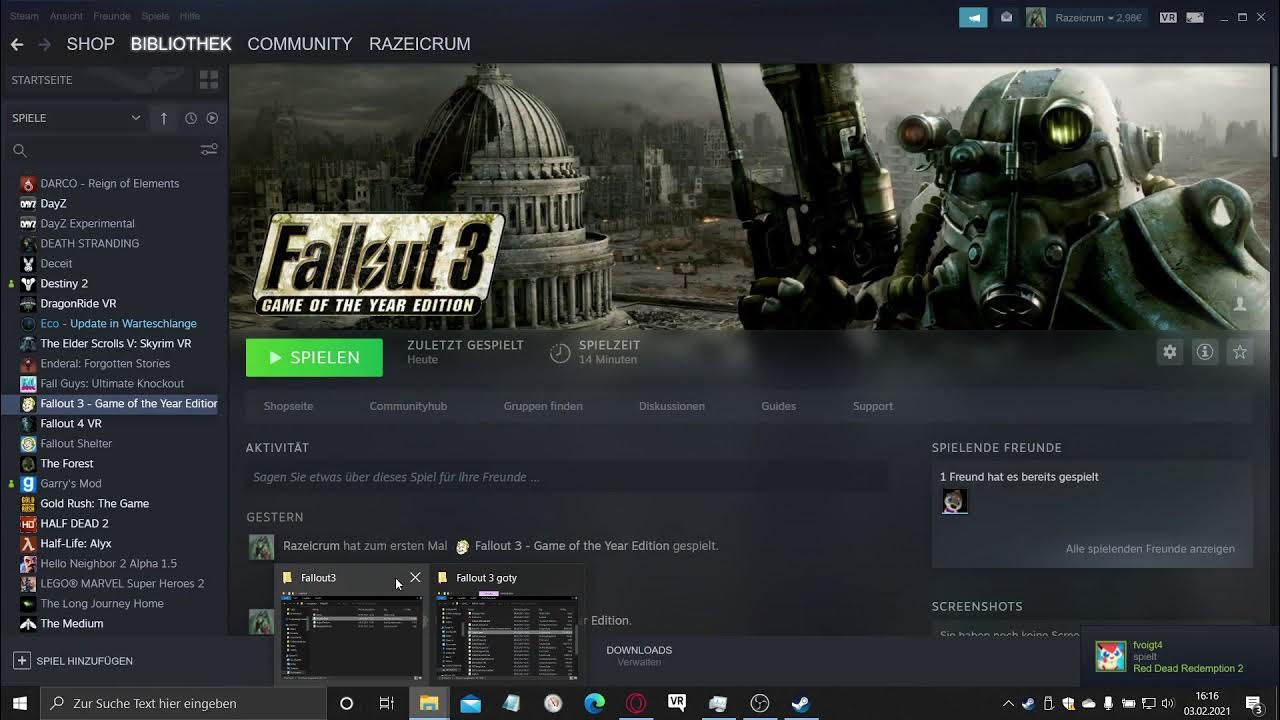The width and height of the screenshot is (1280, 720).
Task: Select Garry's Mod in game list
Action: 71,483
